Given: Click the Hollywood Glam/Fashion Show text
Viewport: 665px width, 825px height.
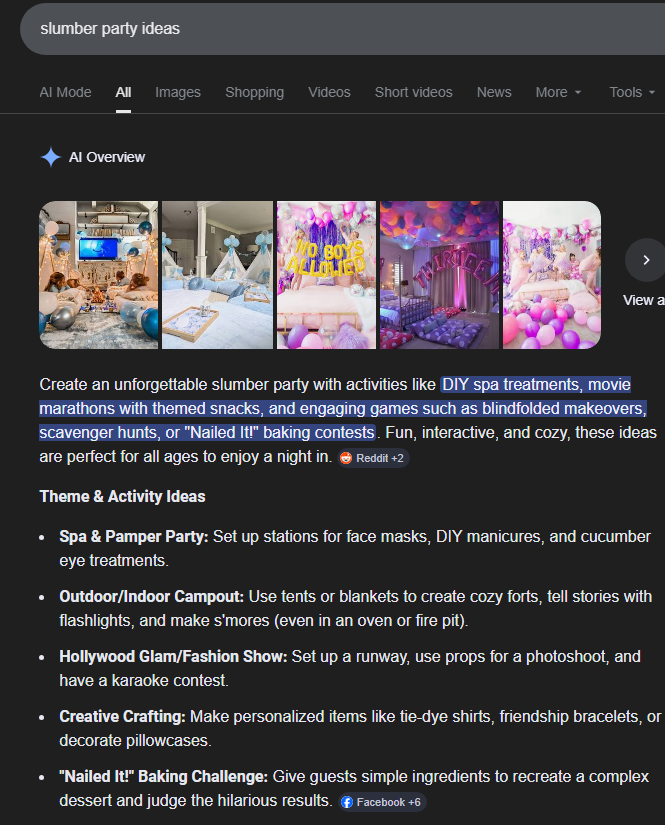Looking at the screenshot, I should coord(173,657).
